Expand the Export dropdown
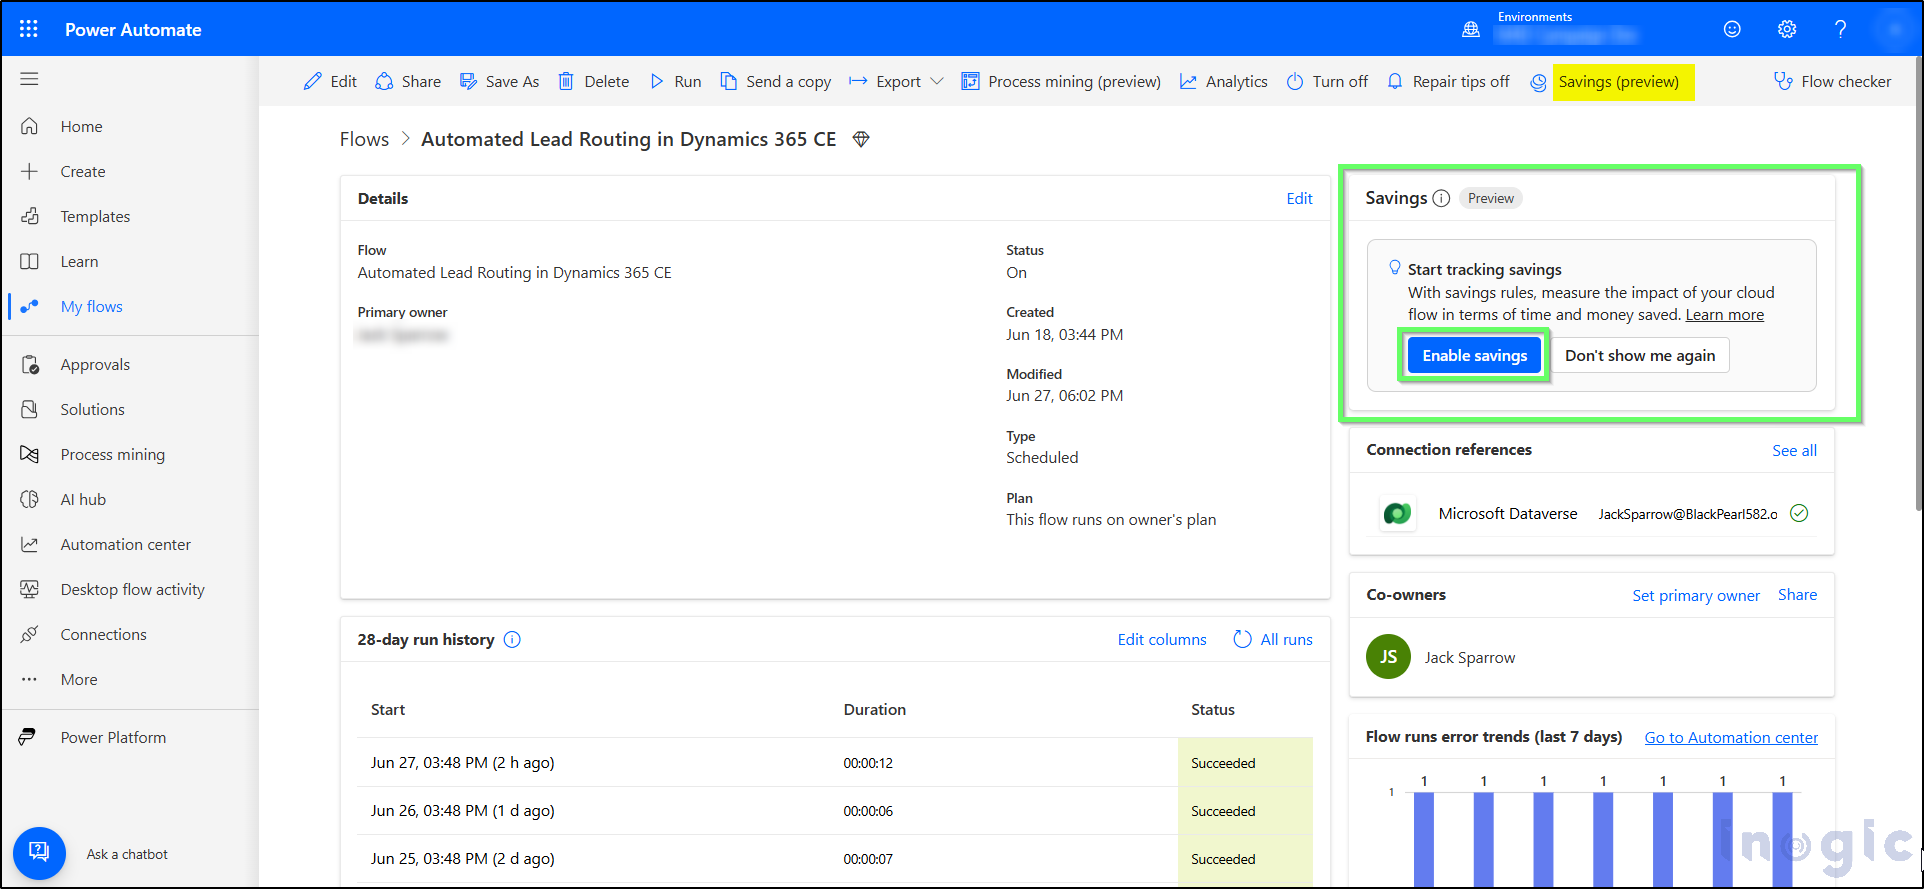 [936, 81]
